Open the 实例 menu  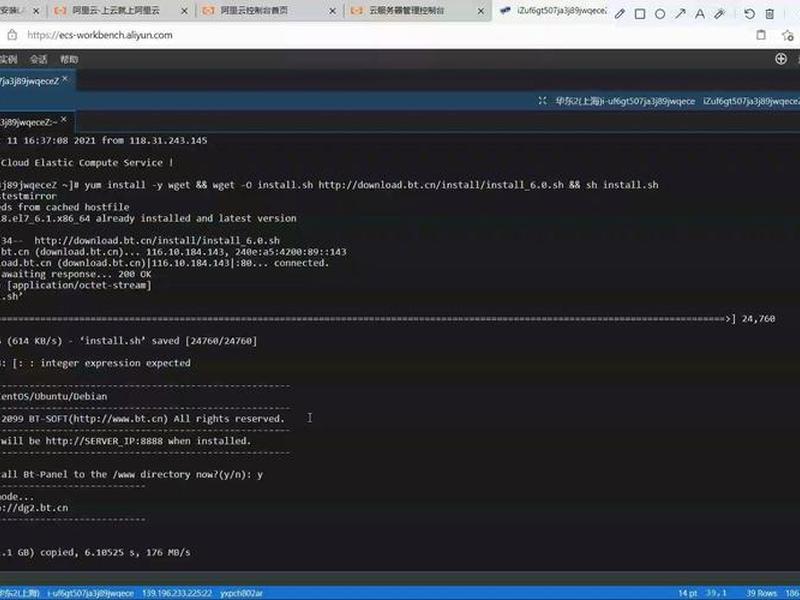click(x=9, y=59)
